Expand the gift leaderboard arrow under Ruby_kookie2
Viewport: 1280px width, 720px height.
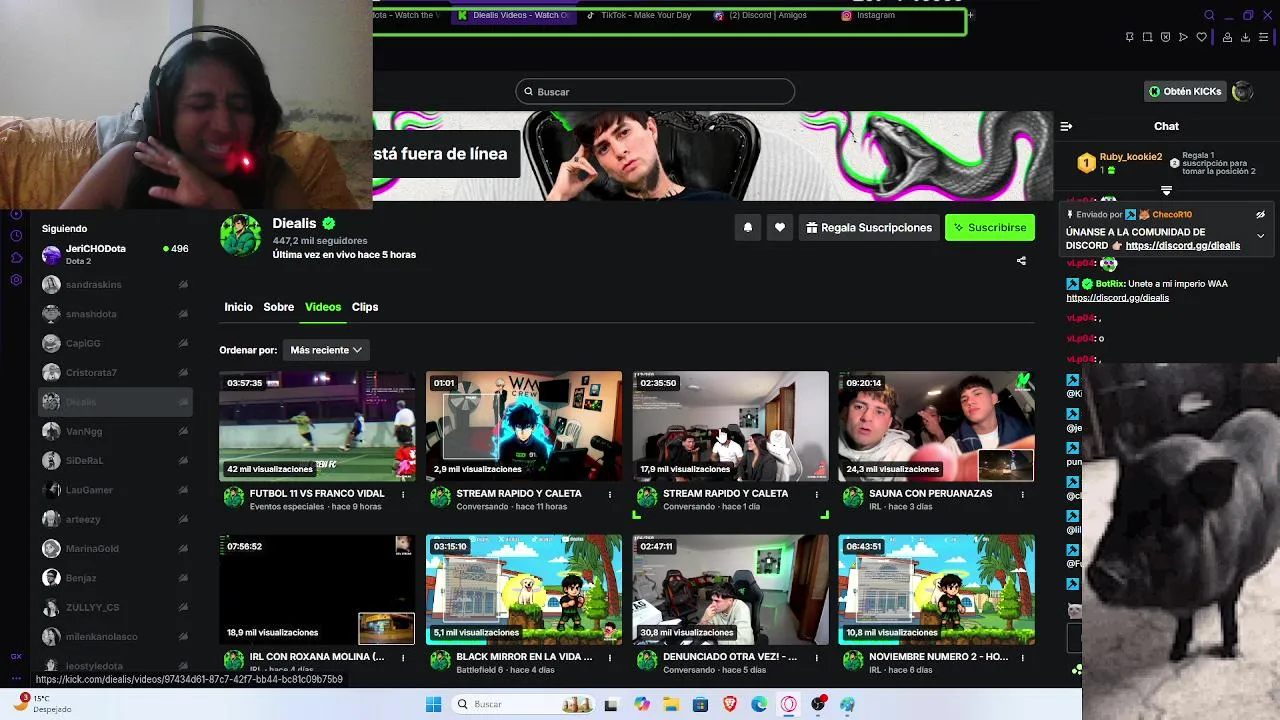[x=1166, y=190]
